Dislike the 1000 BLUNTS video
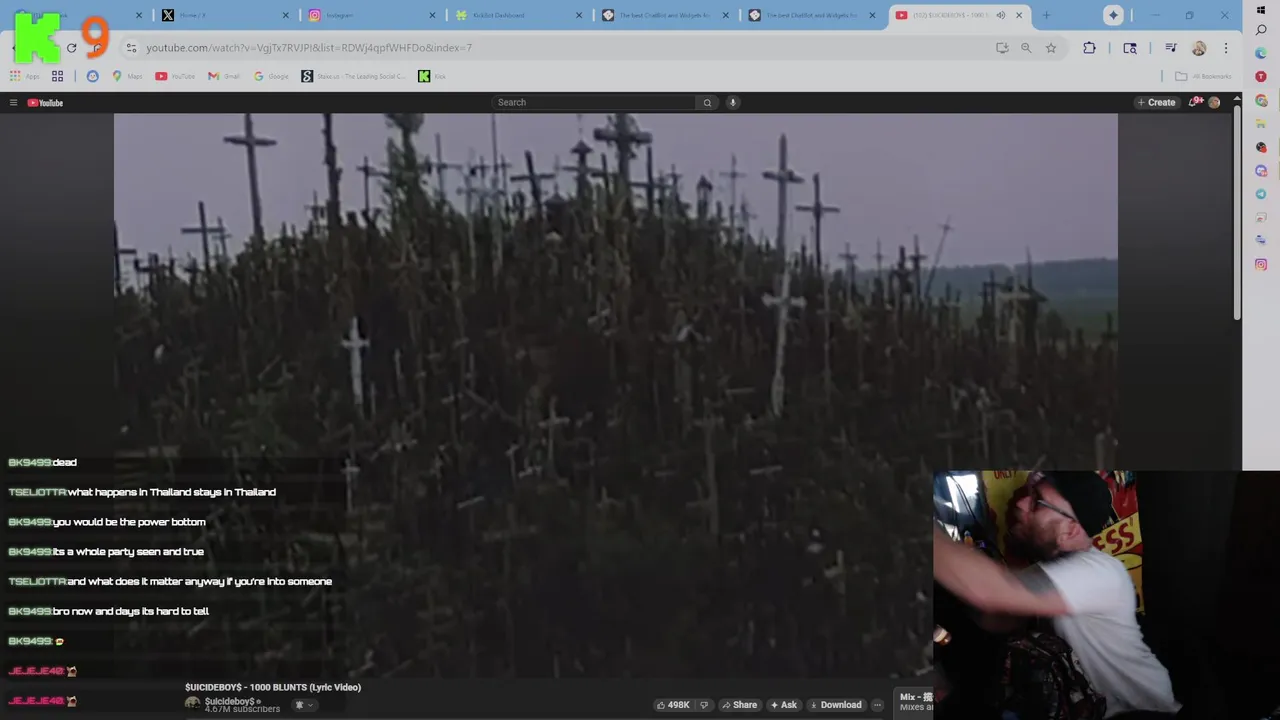 (x=704, y=705)
